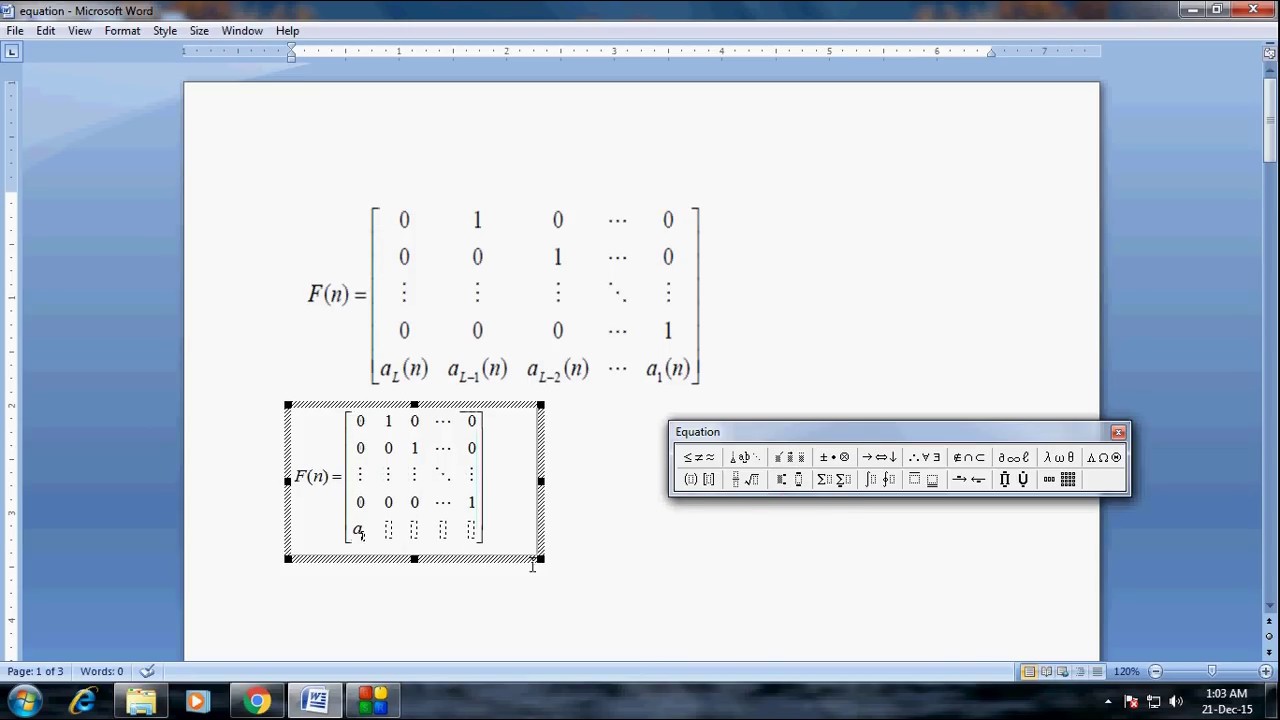Open Internet Explorer from the taskbar
The image size is (1280, 720).
(83, 702)
